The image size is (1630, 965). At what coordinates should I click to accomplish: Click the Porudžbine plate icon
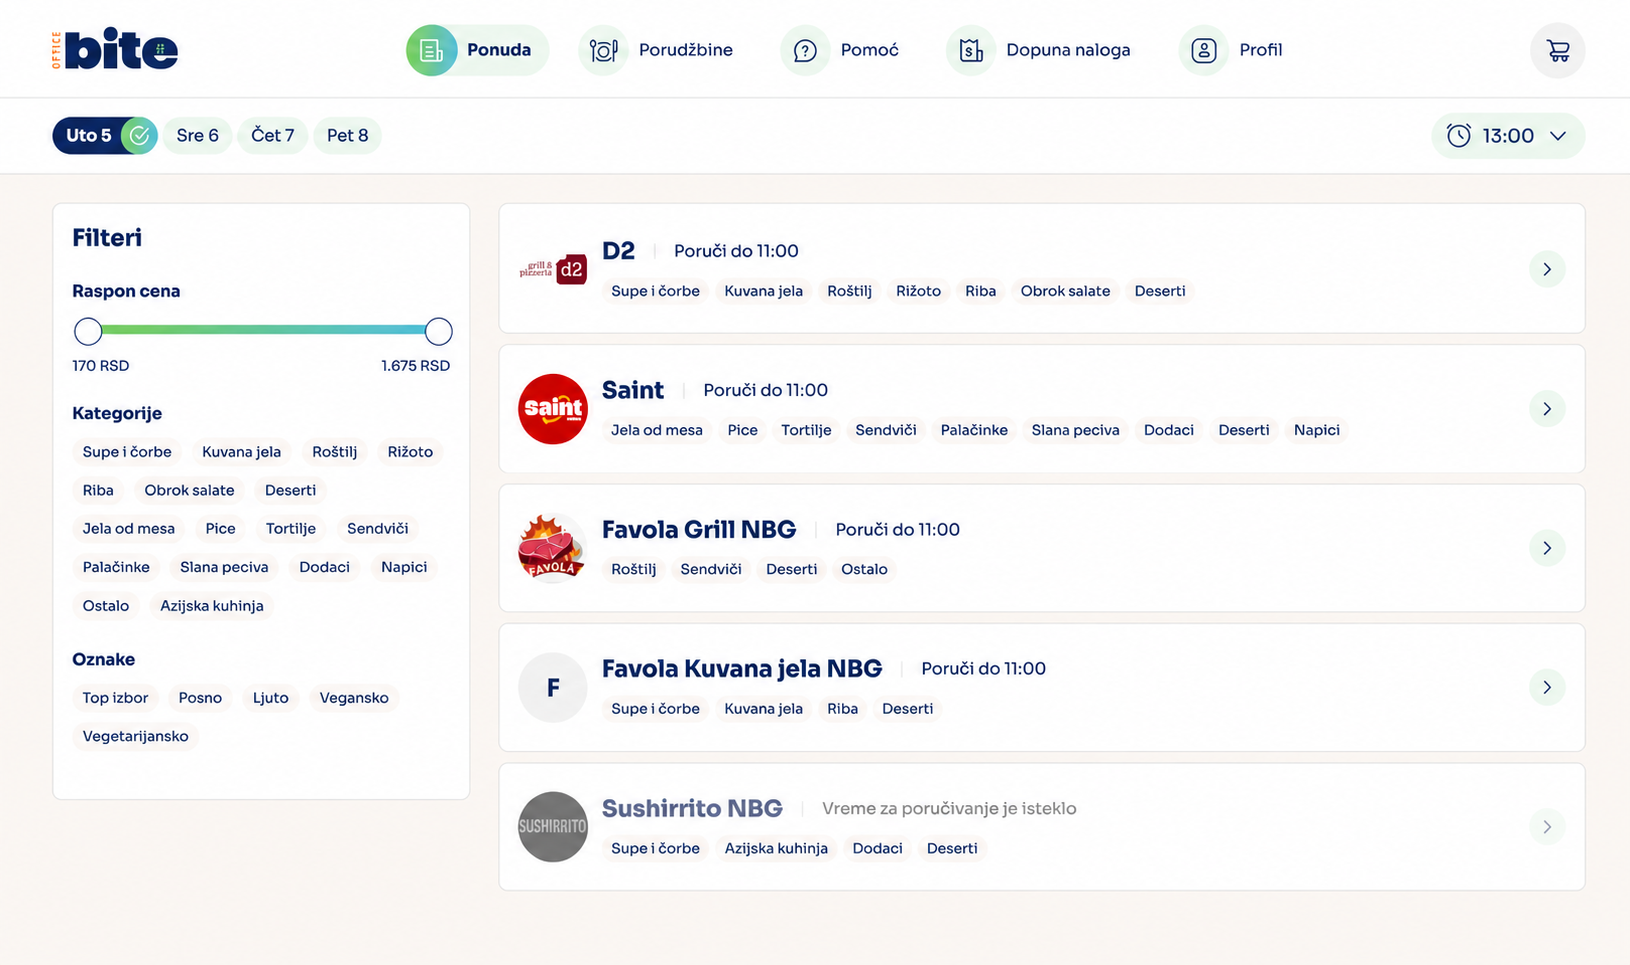pyautogui.click(x=603, y=50)
